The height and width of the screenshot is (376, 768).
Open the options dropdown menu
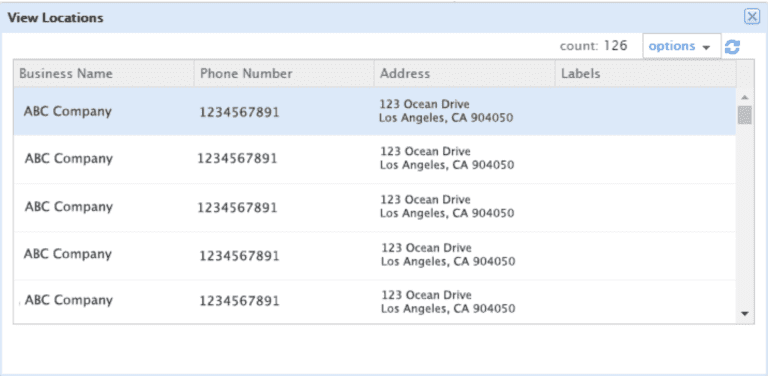[682, 47]
